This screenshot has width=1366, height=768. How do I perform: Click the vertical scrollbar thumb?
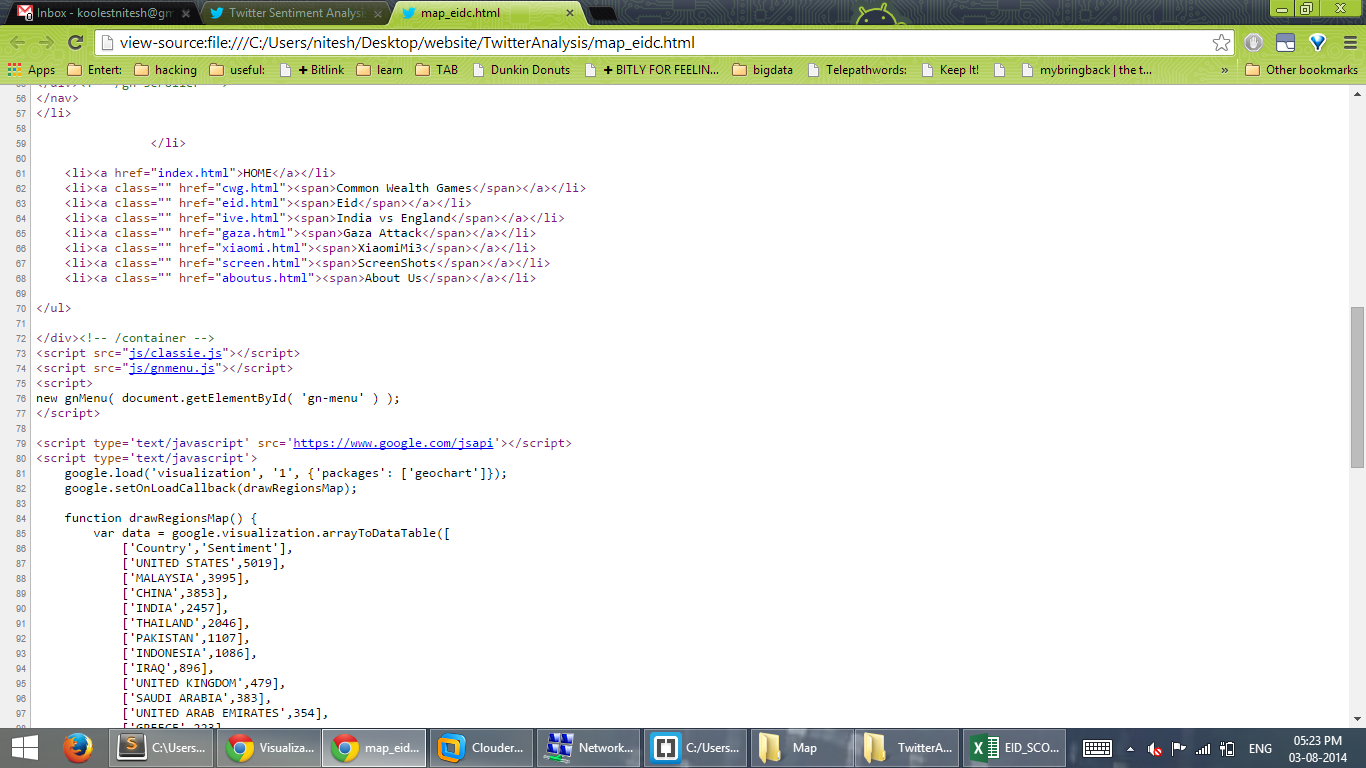coord(1357,387)
